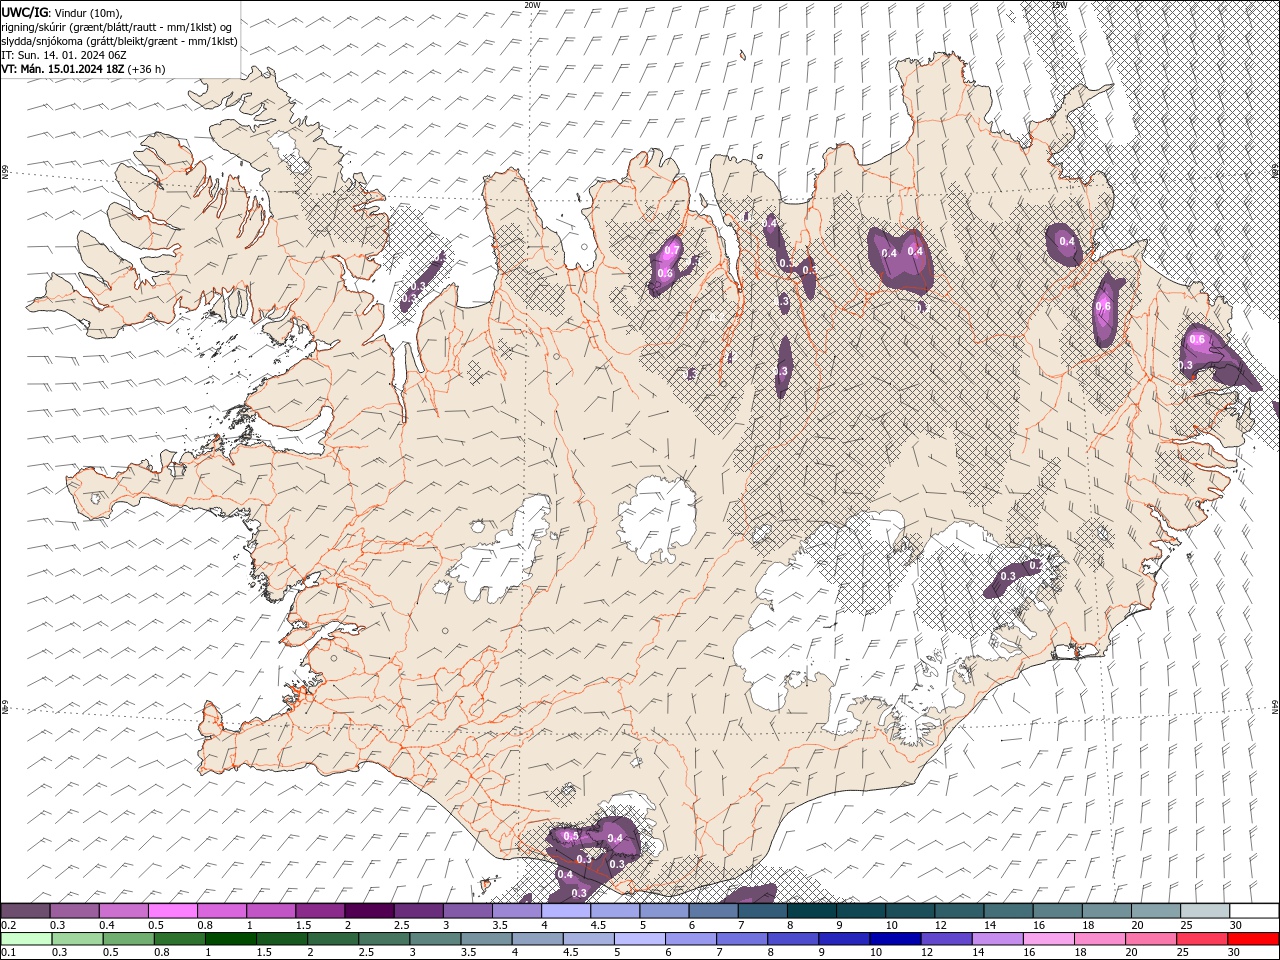Click the "rigning/skúrir" legend description line
The height and width of the screenshot is (960, 1280).
click(x=117, y=26)
